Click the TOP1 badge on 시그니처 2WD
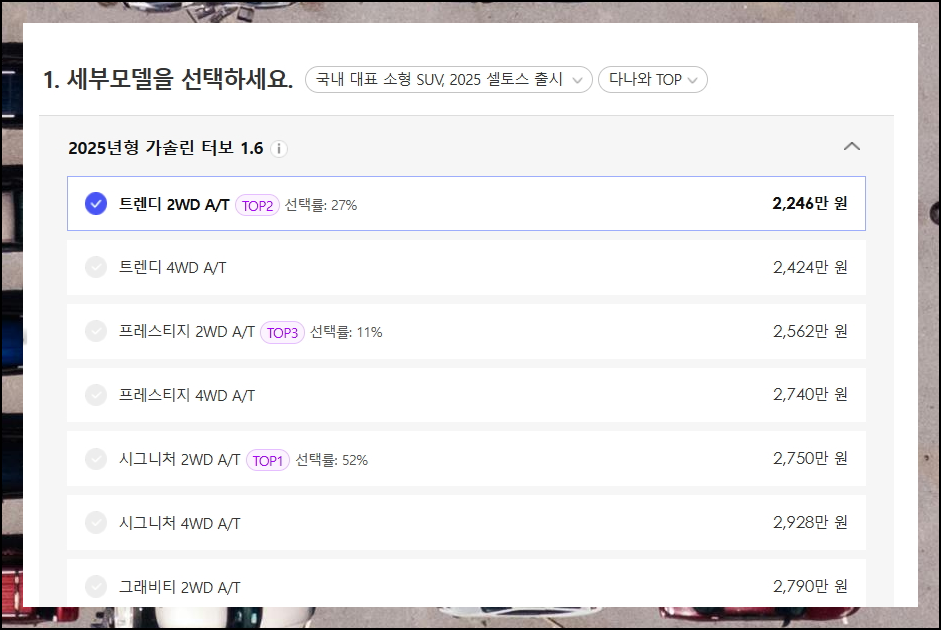 (x=268, y=460)
